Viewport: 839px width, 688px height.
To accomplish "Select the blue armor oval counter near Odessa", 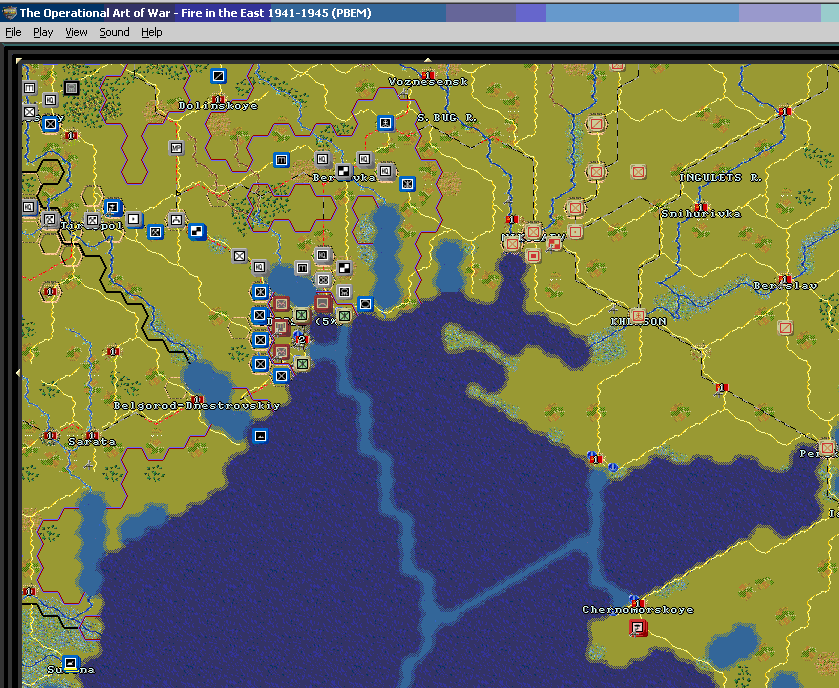I will (365, 304).
